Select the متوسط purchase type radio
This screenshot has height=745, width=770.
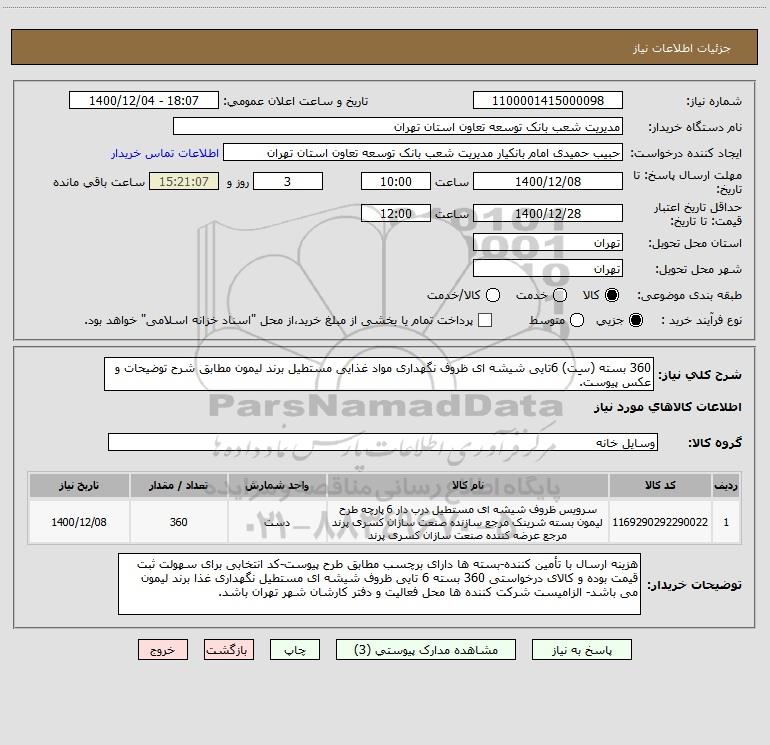(x=577, y=320)
